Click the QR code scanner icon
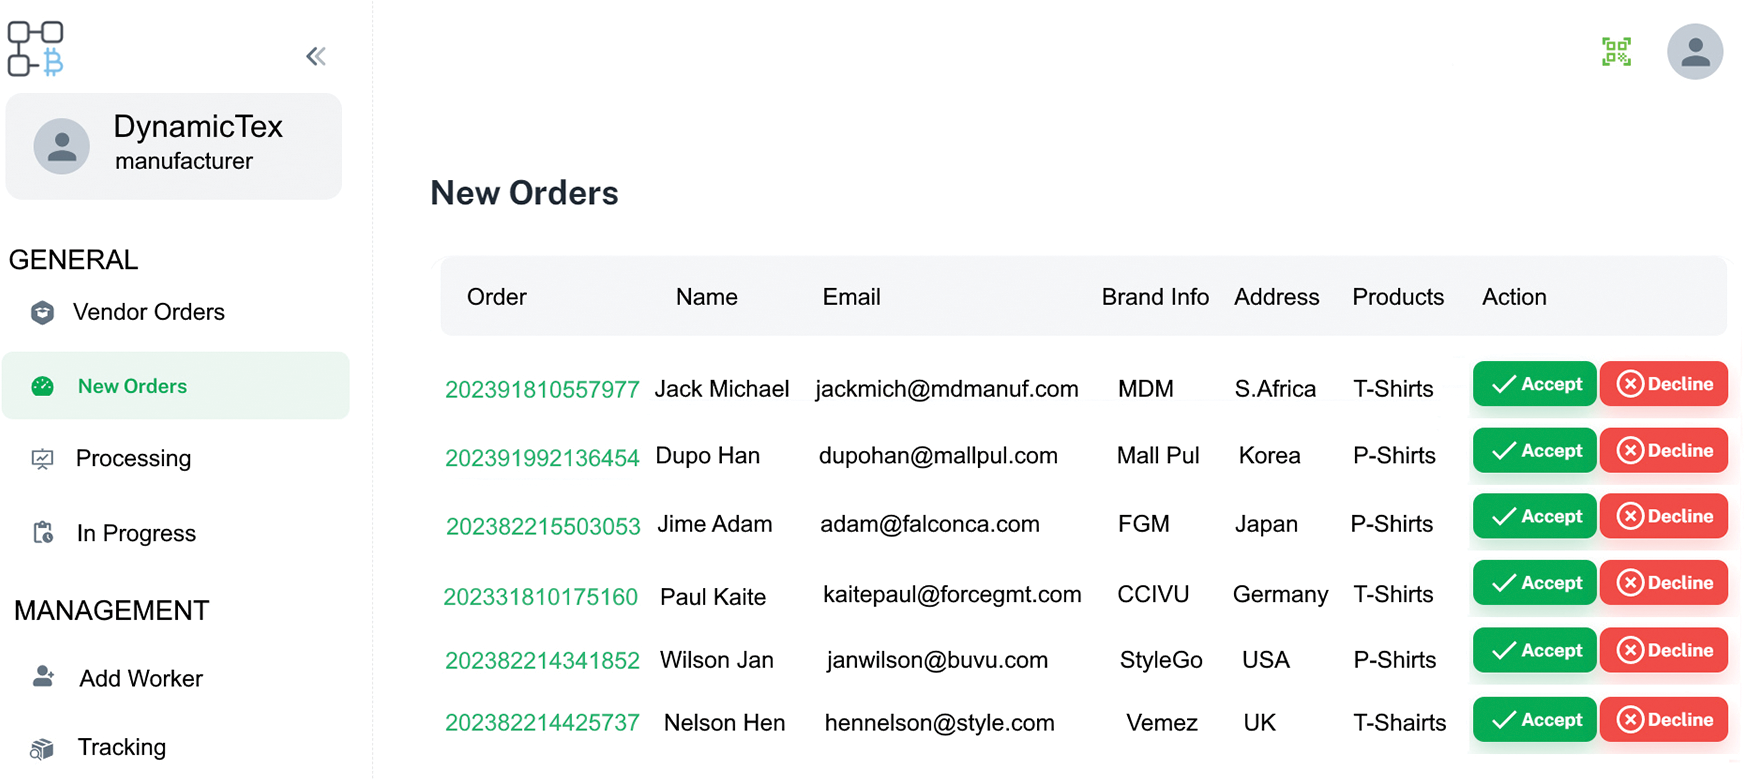Viewport: 1744px width, 779px height. click(x=1616, y=52)
